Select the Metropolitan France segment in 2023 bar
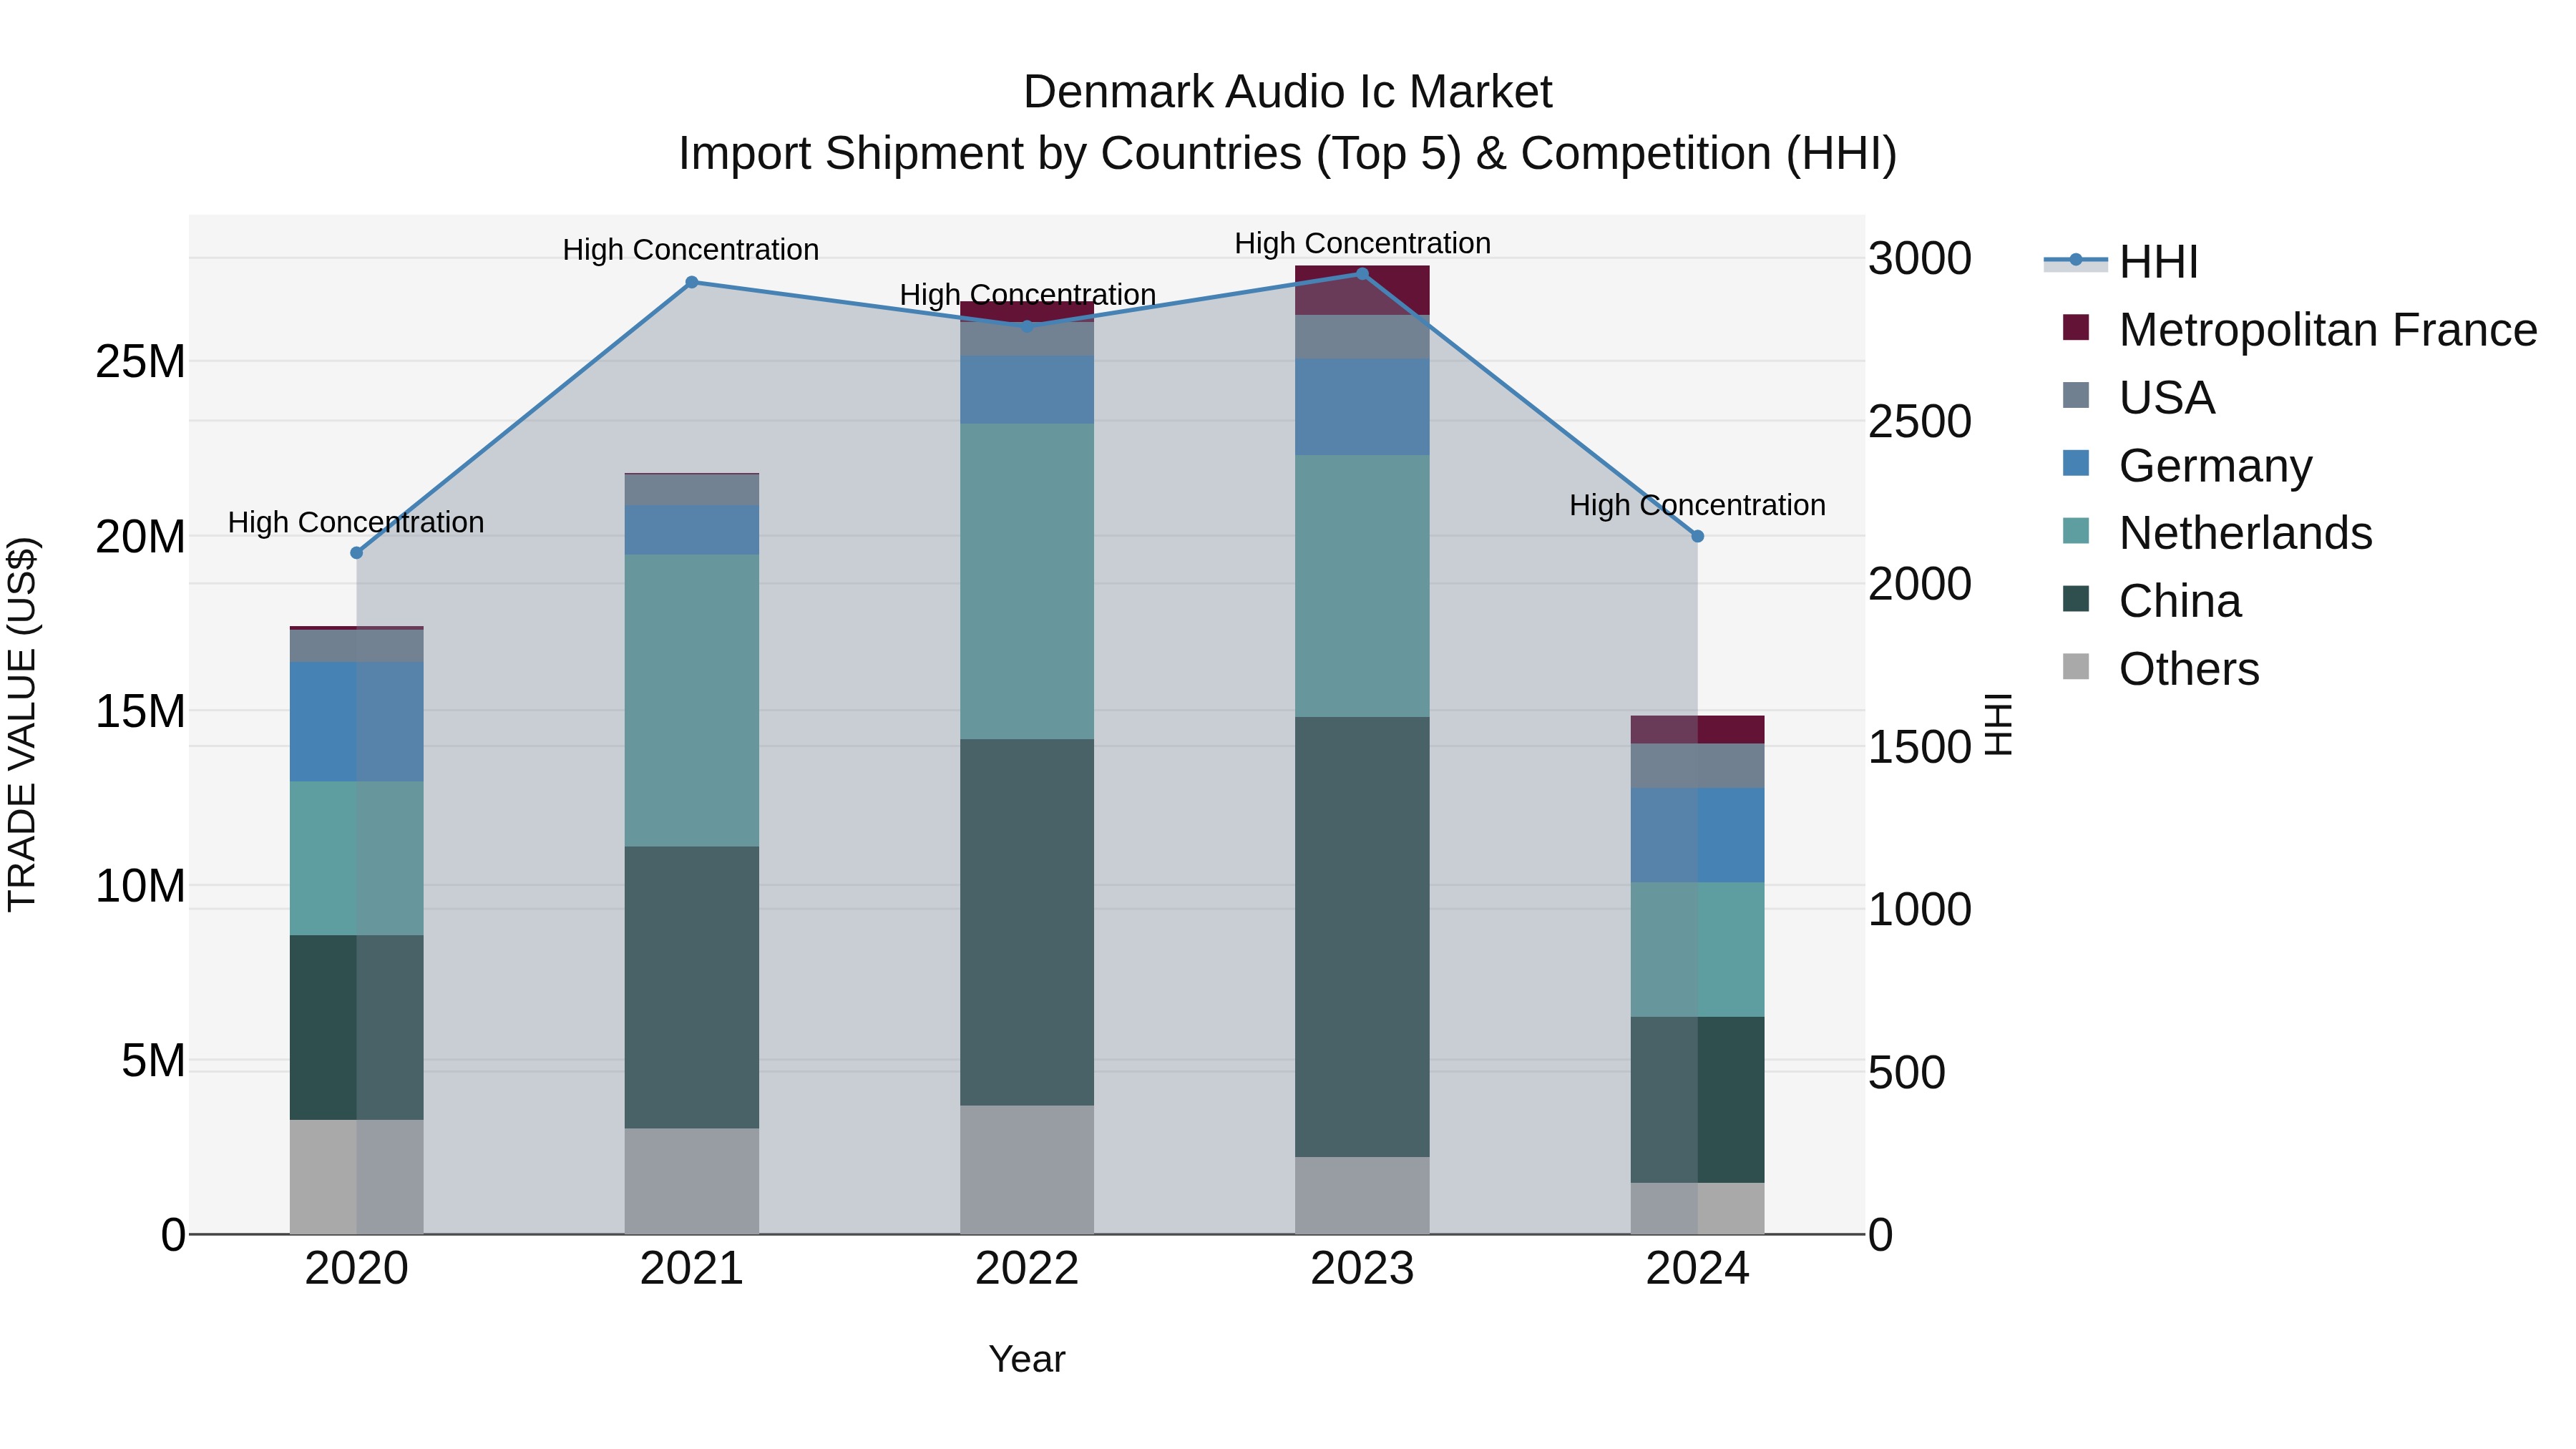The width and height of the screenshot is (2576, 1449). [x=1362, y=290]
